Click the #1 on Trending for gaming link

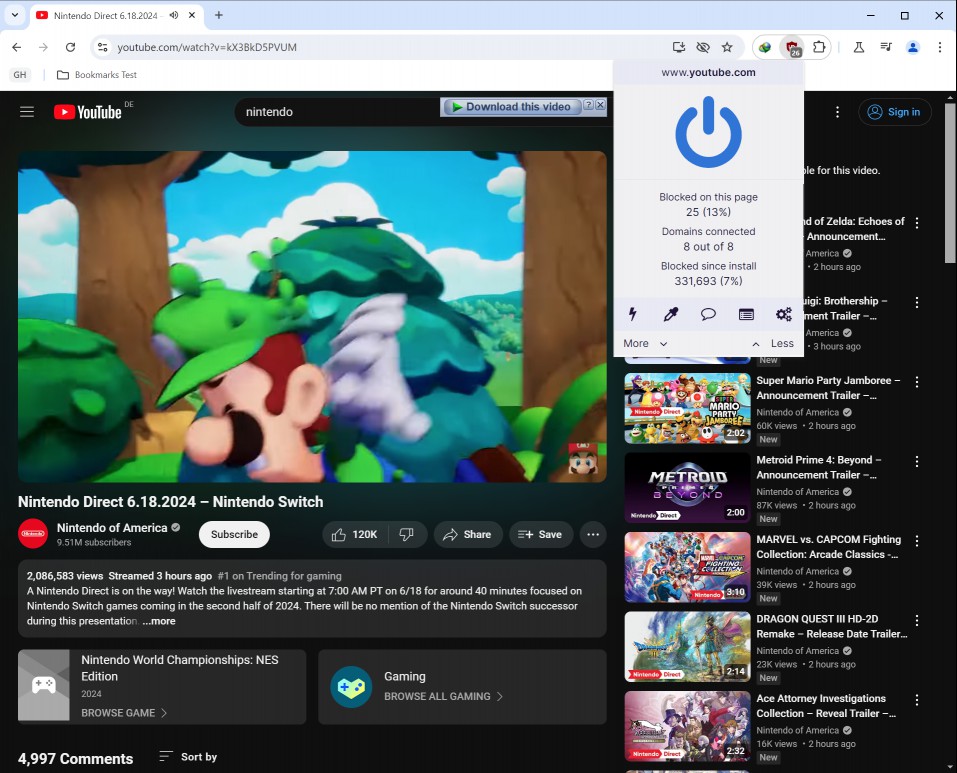pos(280,576)
